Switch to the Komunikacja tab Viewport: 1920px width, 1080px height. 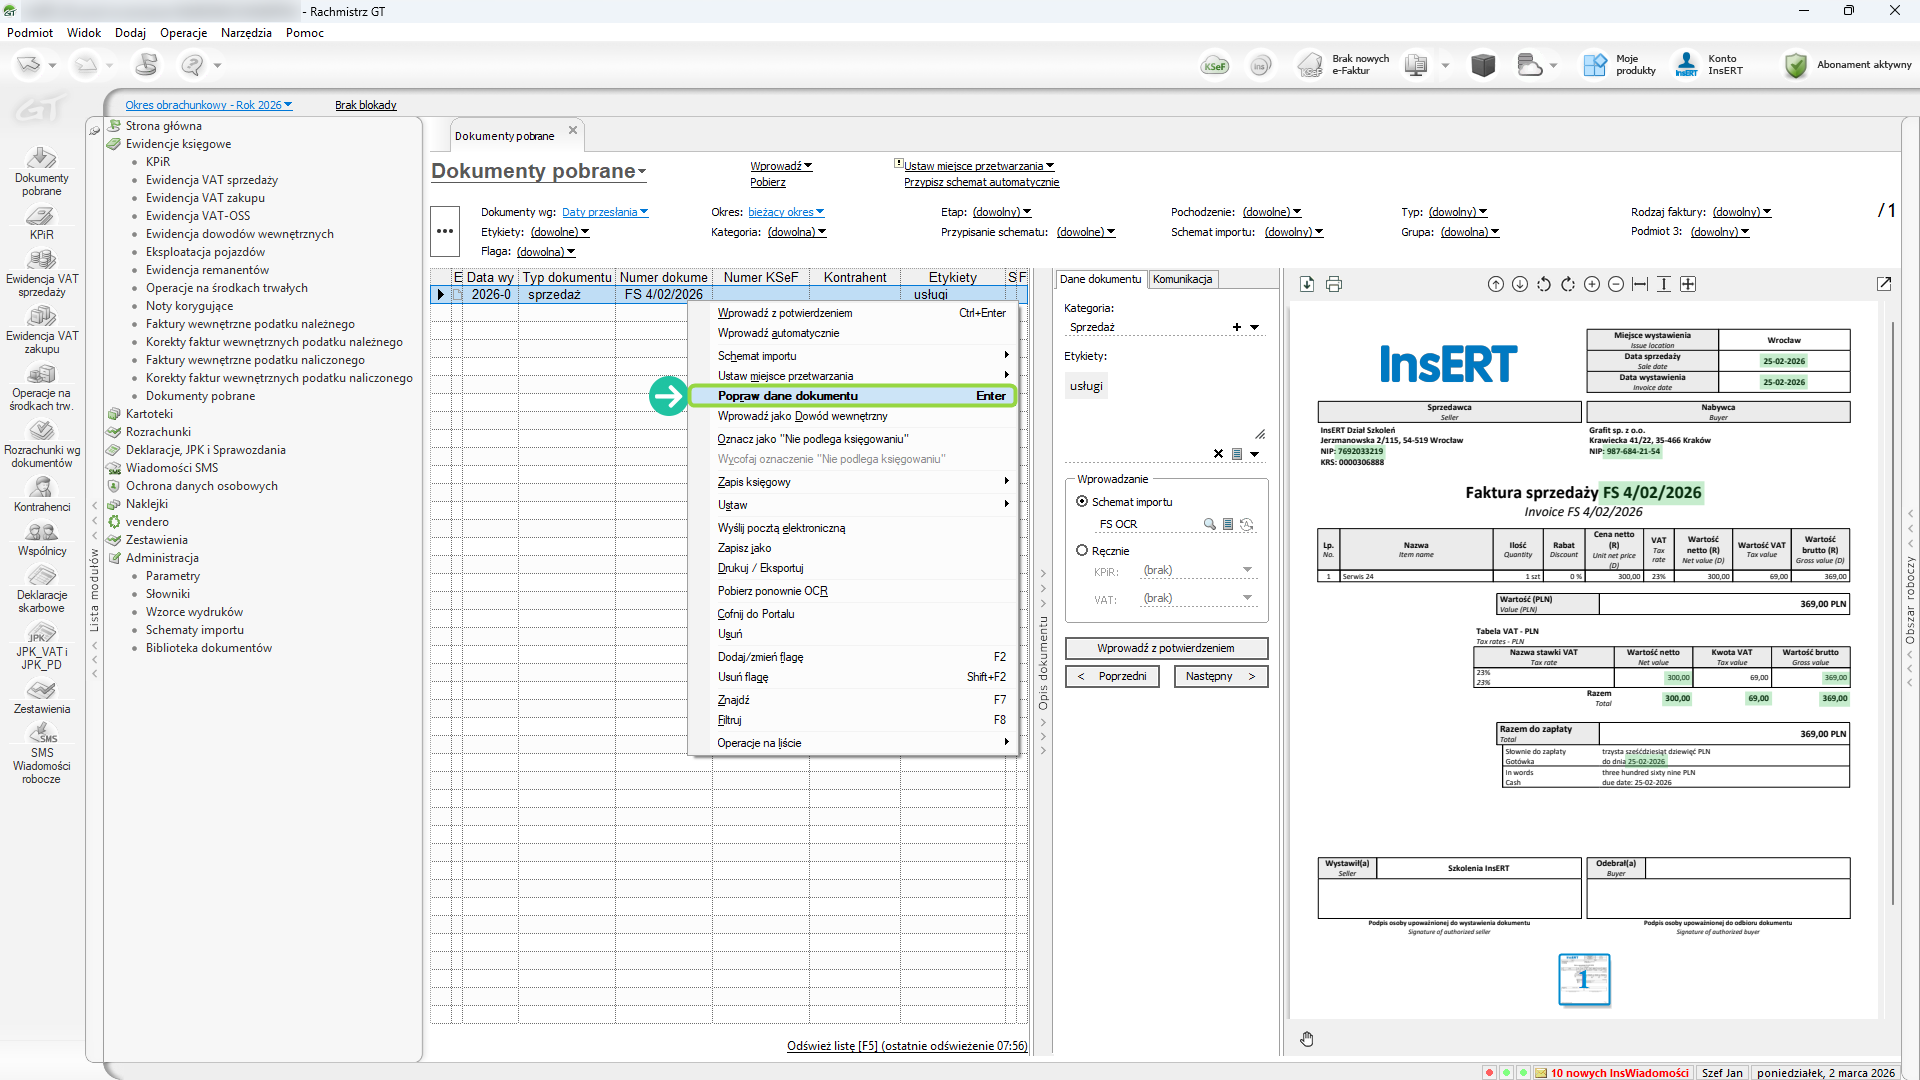coord(1182,279)
